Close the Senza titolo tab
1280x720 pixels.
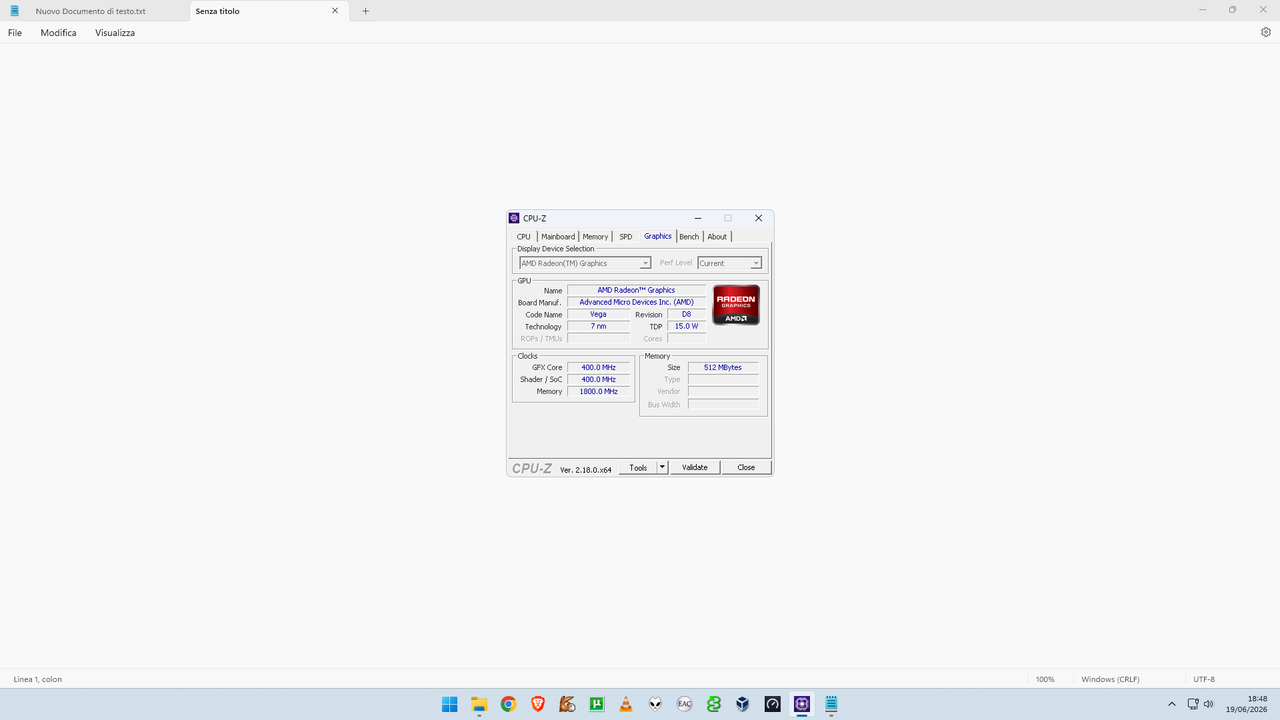(335, 11)
